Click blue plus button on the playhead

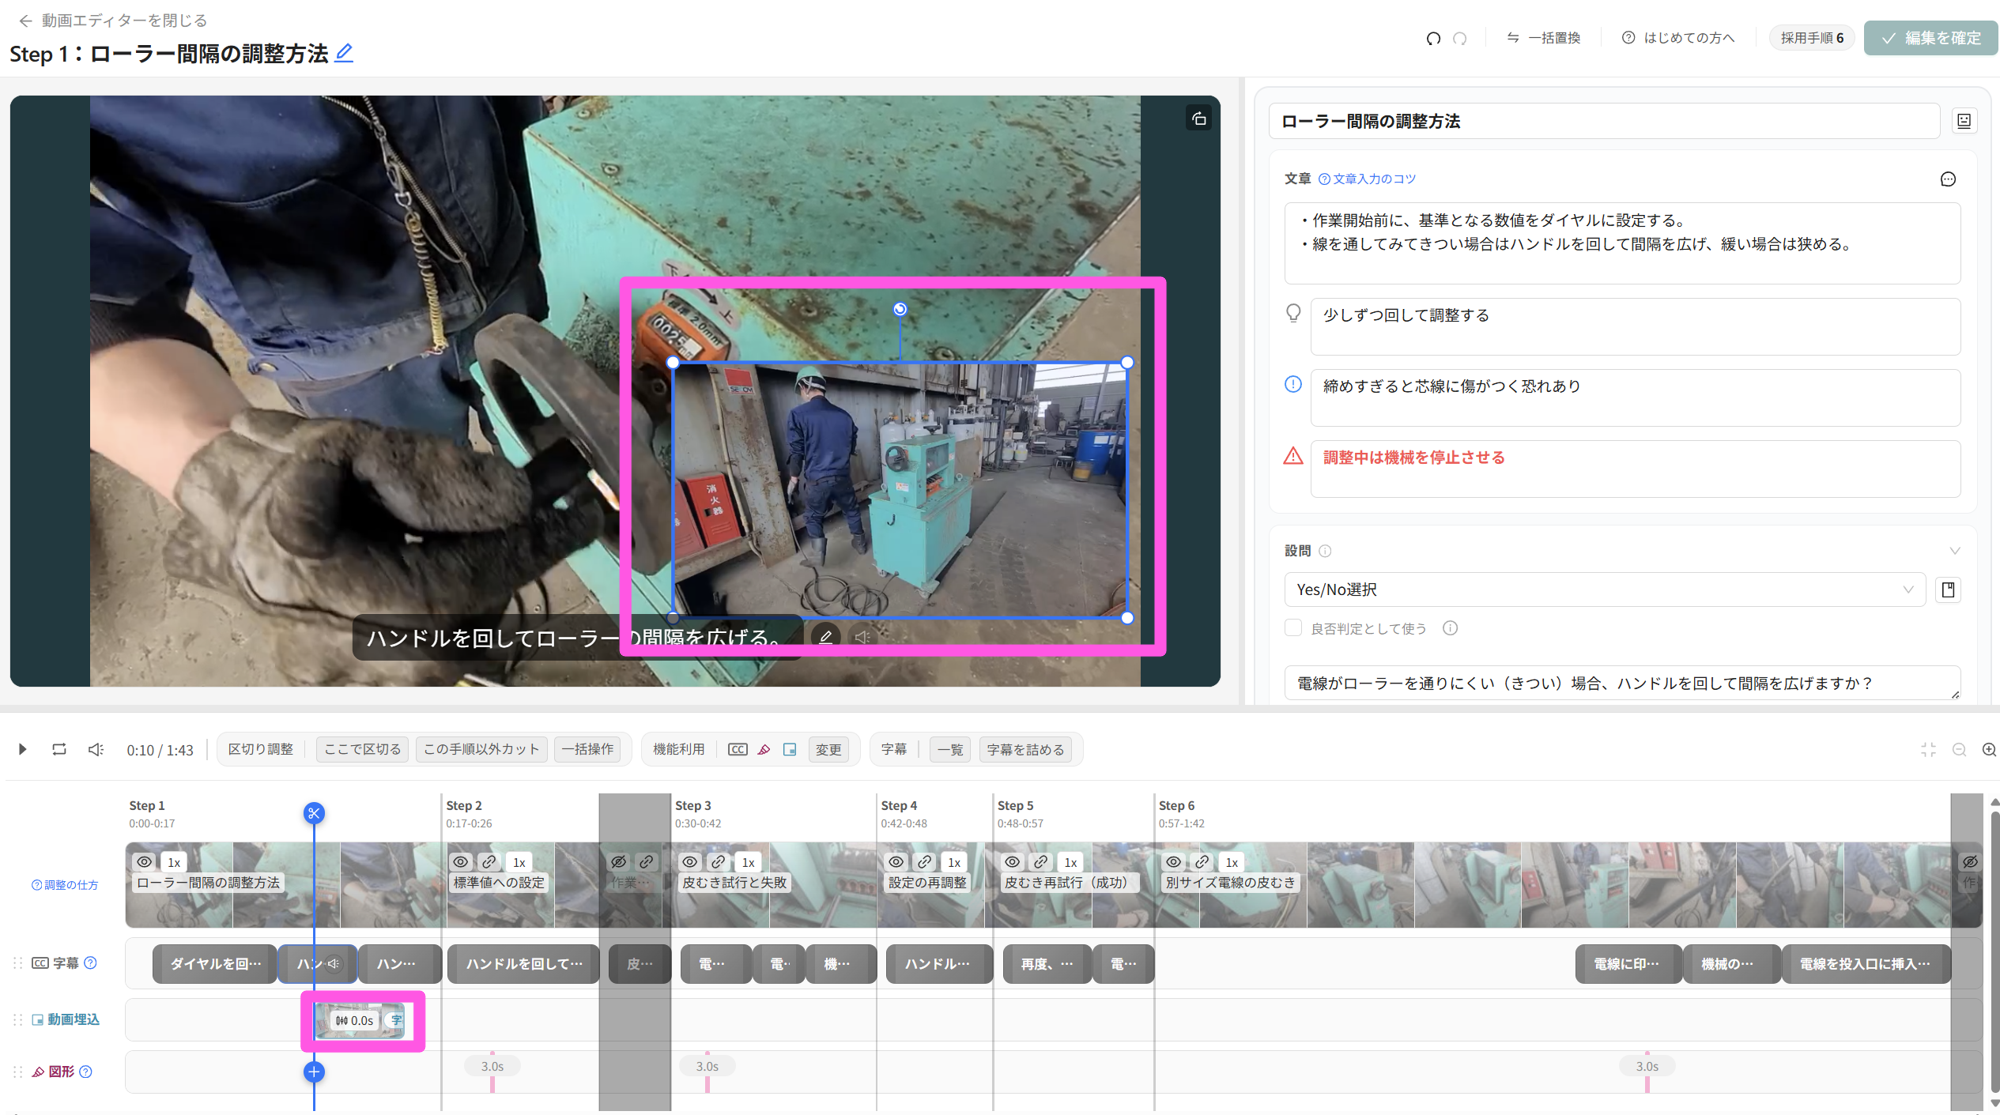(x=314, y=1072)
